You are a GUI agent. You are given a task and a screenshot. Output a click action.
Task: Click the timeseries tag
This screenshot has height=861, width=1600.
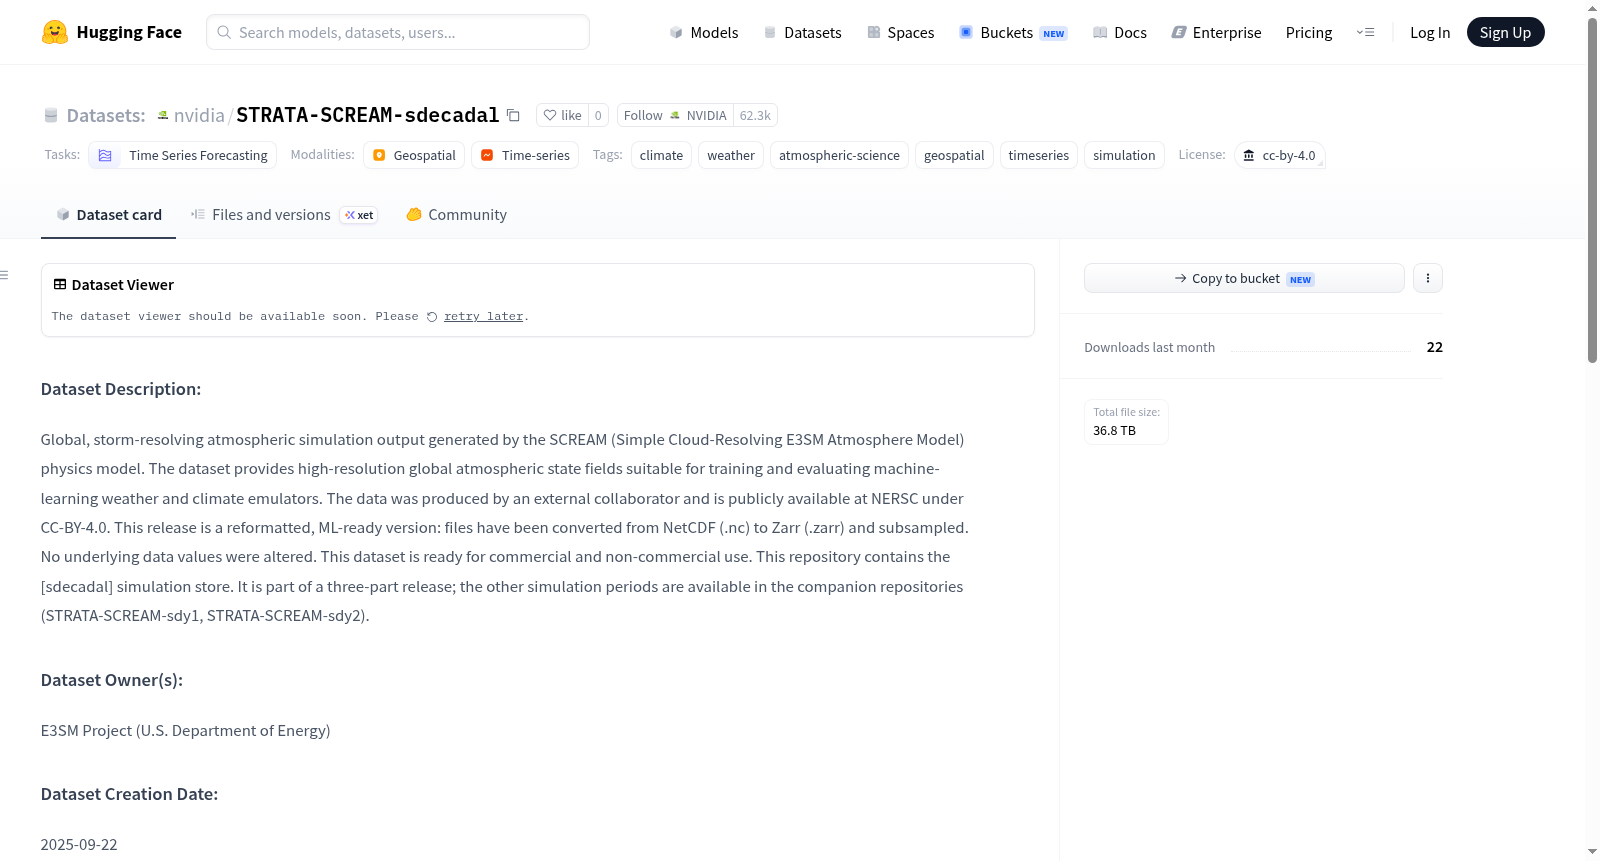[x=1039, y=155]
